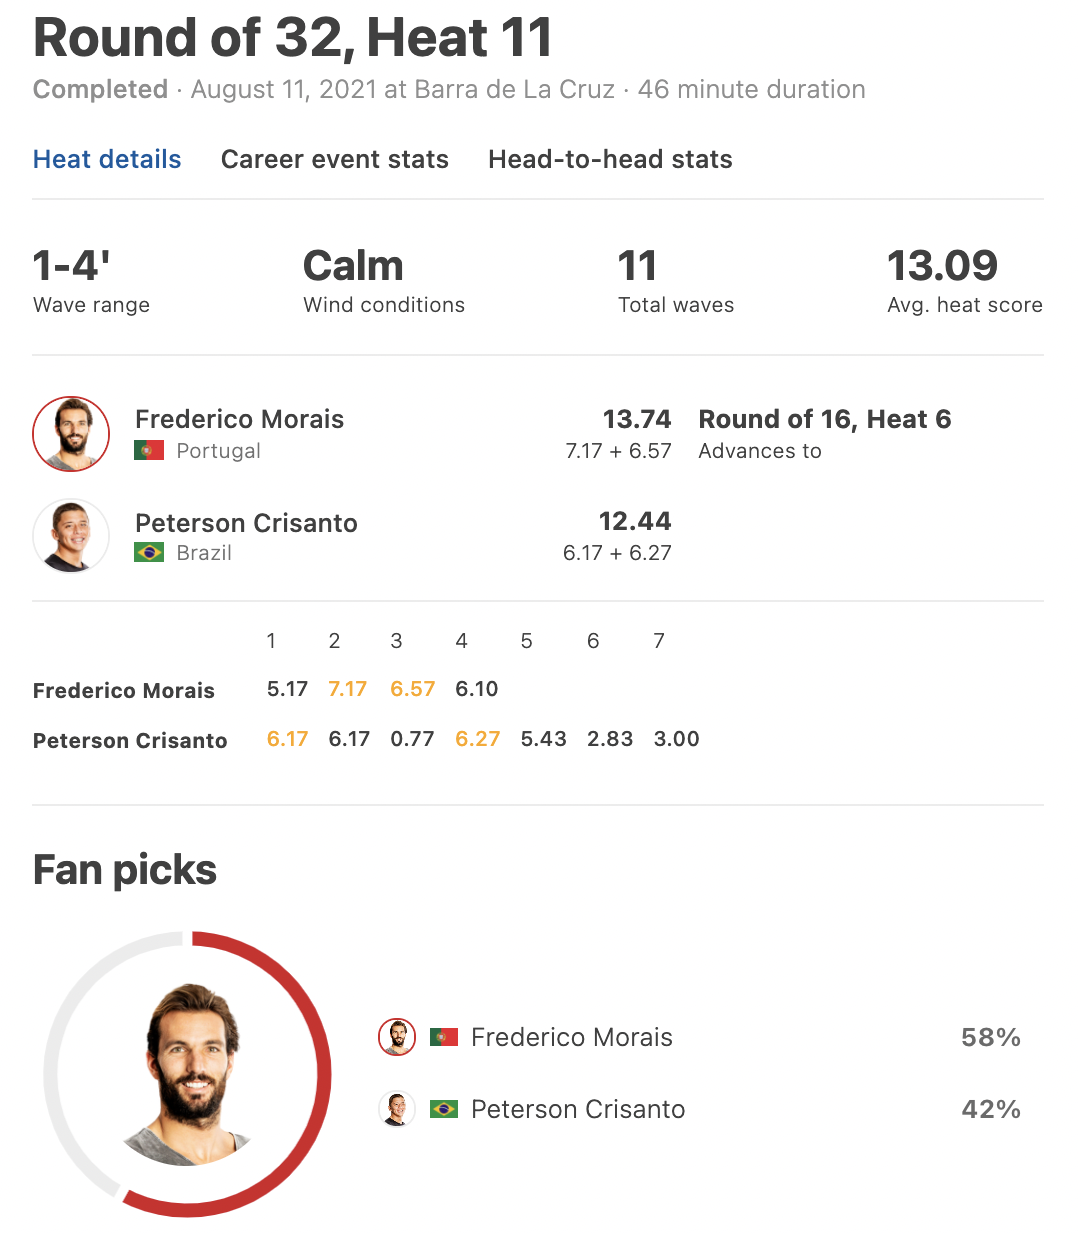
Task: Click Crisanto's highlighted 6.27 wave score
Action: click(477, 739)
